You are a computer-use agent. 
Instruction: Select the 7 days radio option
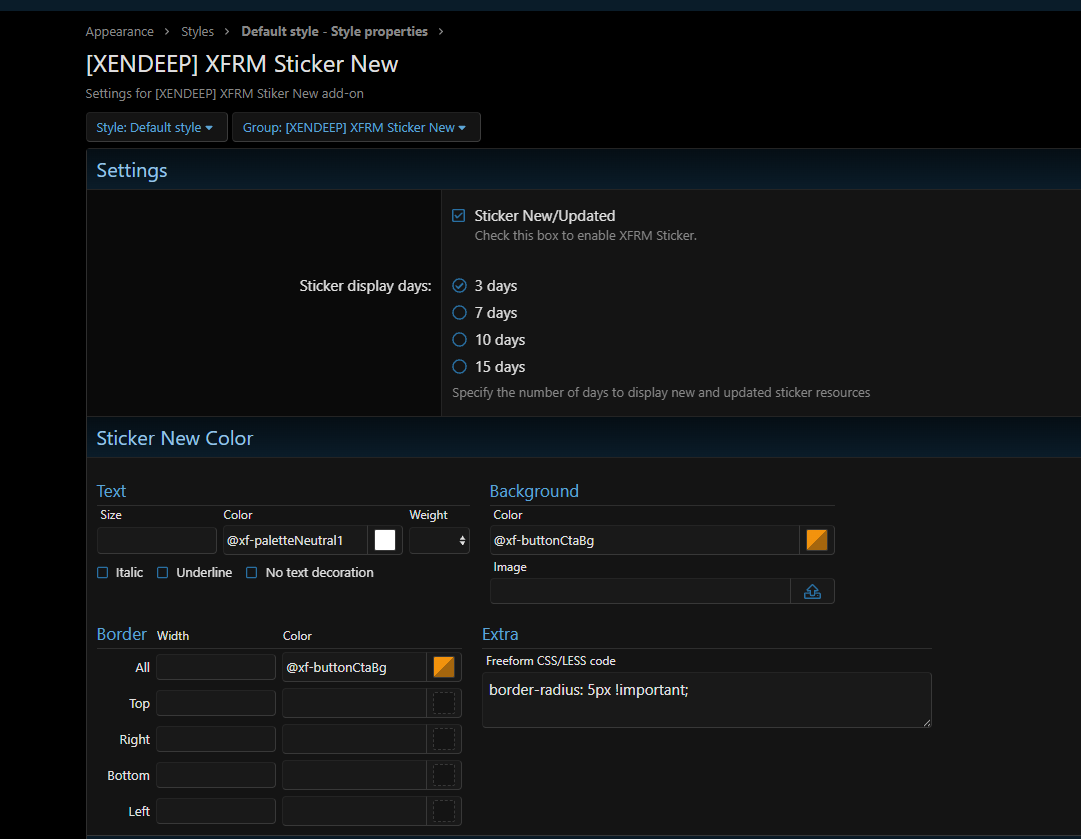(459, 312)
